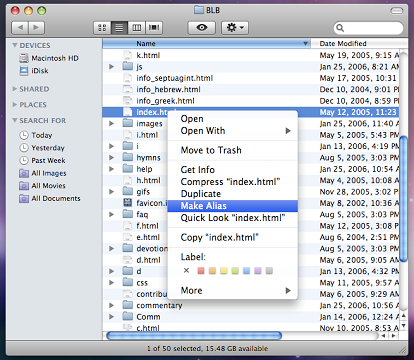Choose Quick Look "index.html"
Image resolution: width=414 pixels, height=360 pixels.
tap(233, 218)
